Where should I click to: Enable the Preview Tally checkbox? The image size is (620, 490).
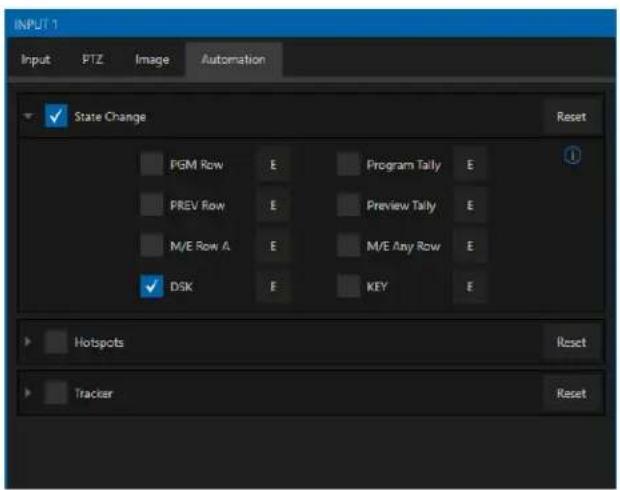[x=348, y=205]
